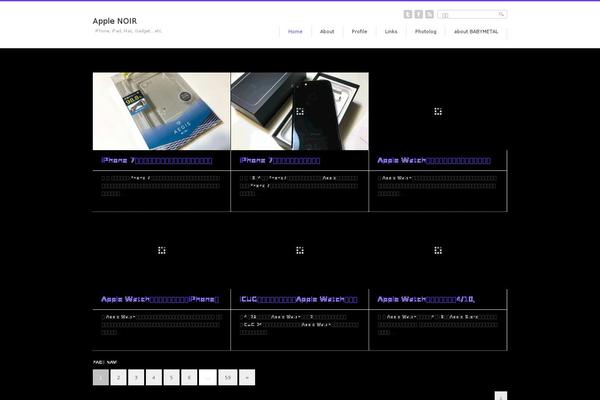The height and width of the screenshot is (400, 600).
Task: Open the About menu item
Action: pyautogui.click(x=327, y=31)
